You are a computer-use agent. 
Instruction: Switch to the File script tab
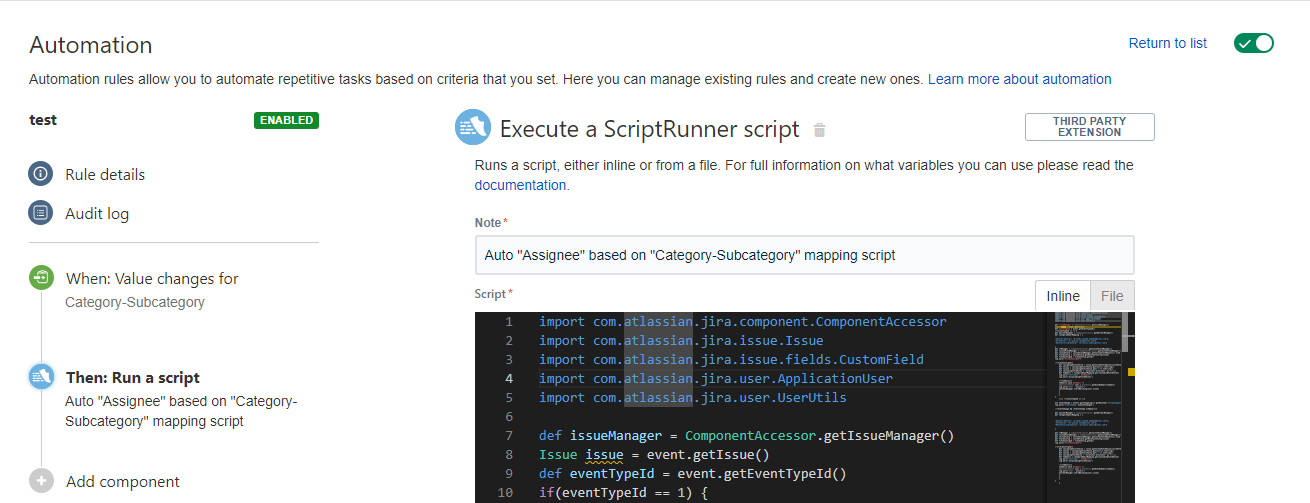coord(1112,296)
